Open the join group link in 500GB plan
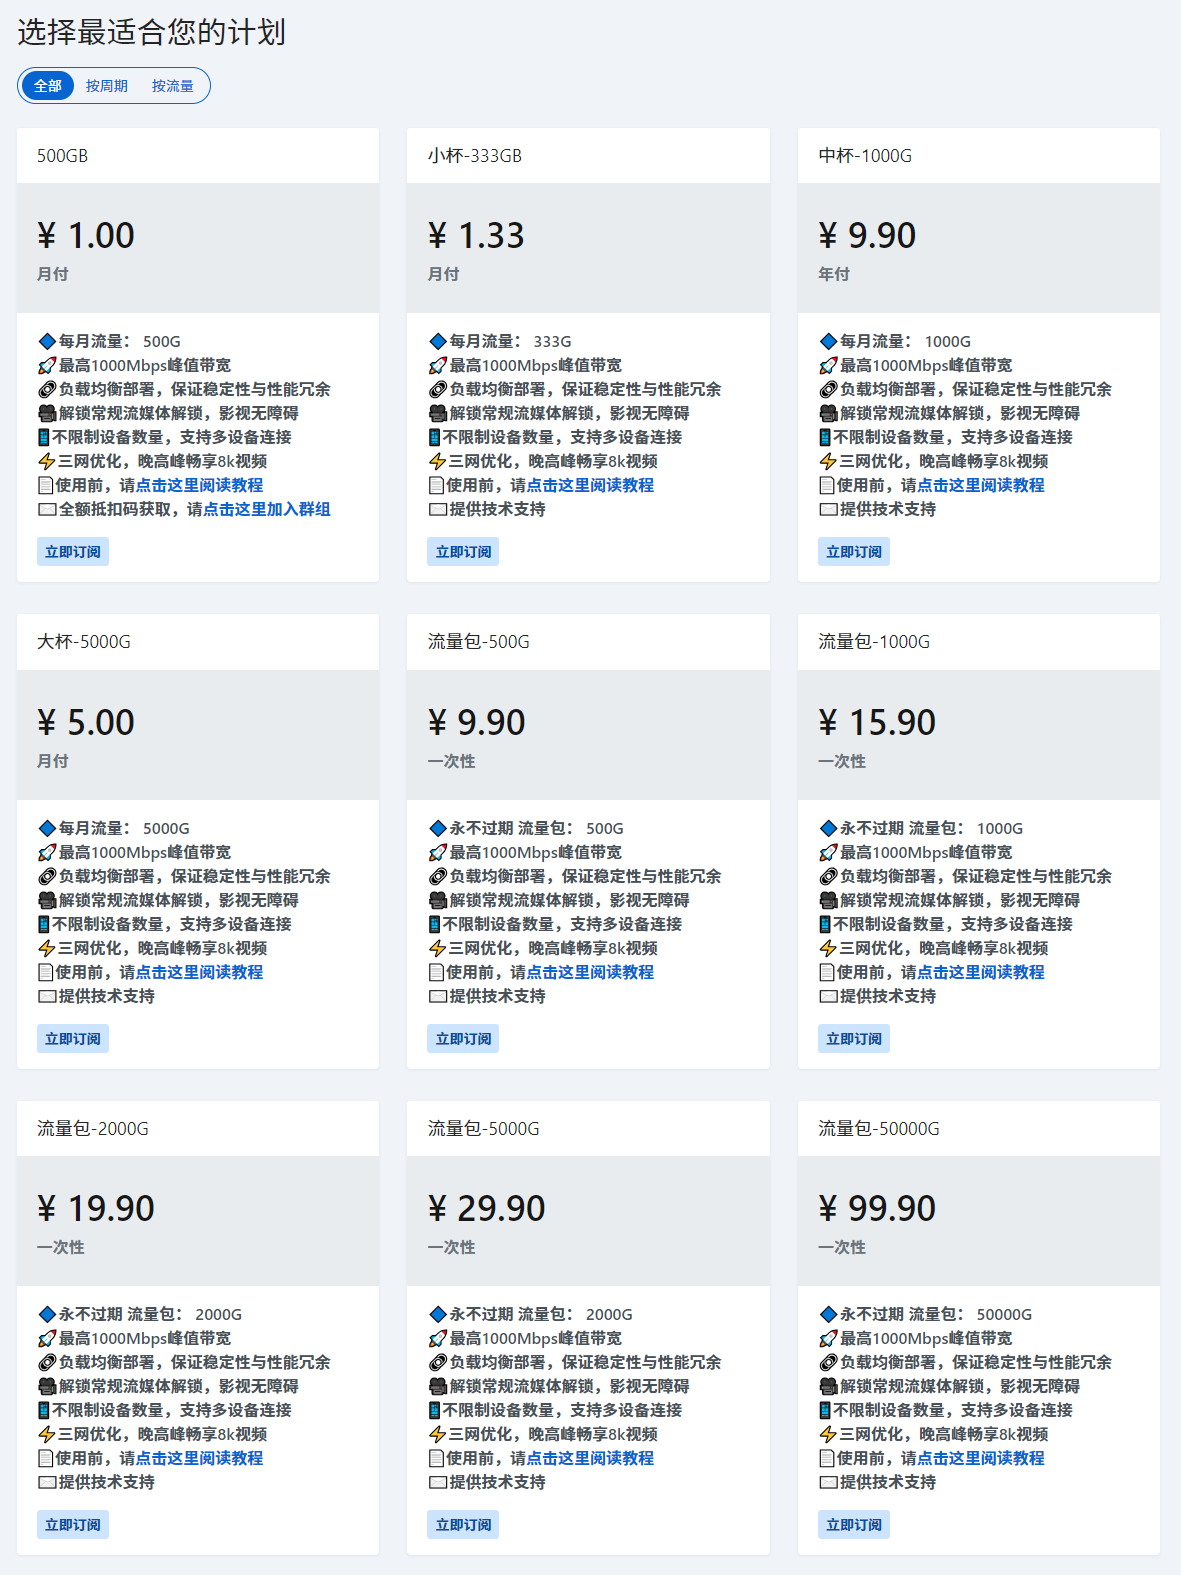Image resolution: width=1181 pixels, height=1575 pixels. (x=267, y=509)
